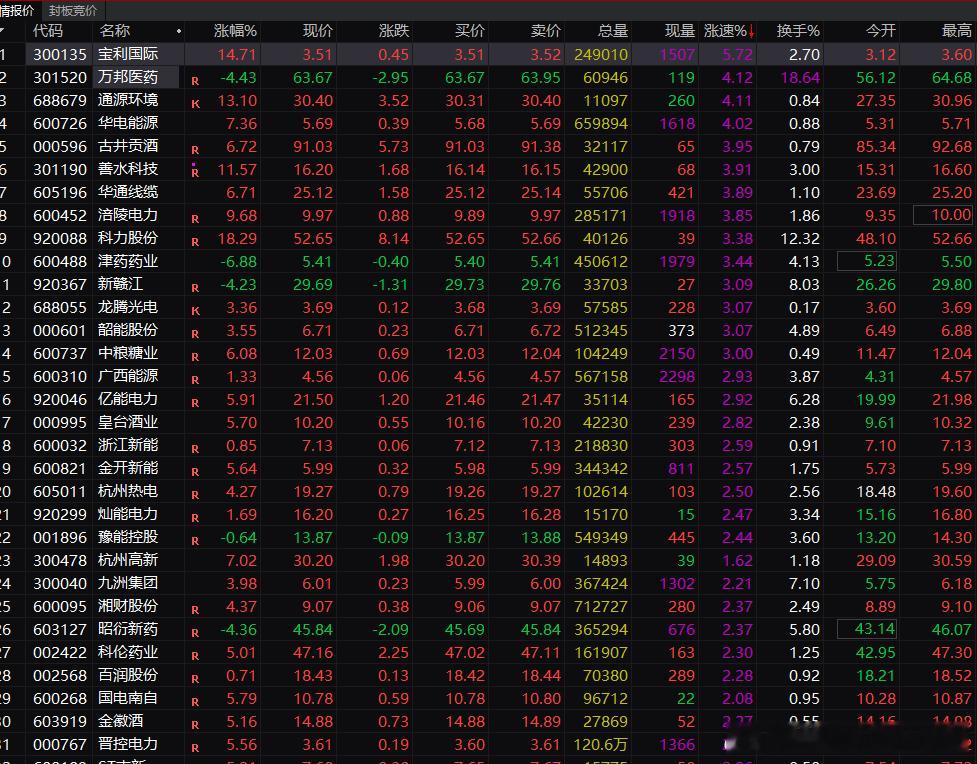Select stock code 605196
Image resolution: width=977 pixels, height=764 pixels.
coord(60,193)
